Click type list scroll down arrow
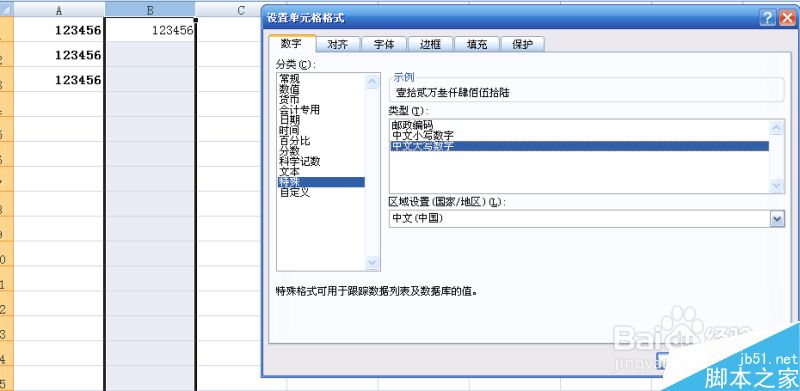The image size is (800, 391). coord(777,185)
